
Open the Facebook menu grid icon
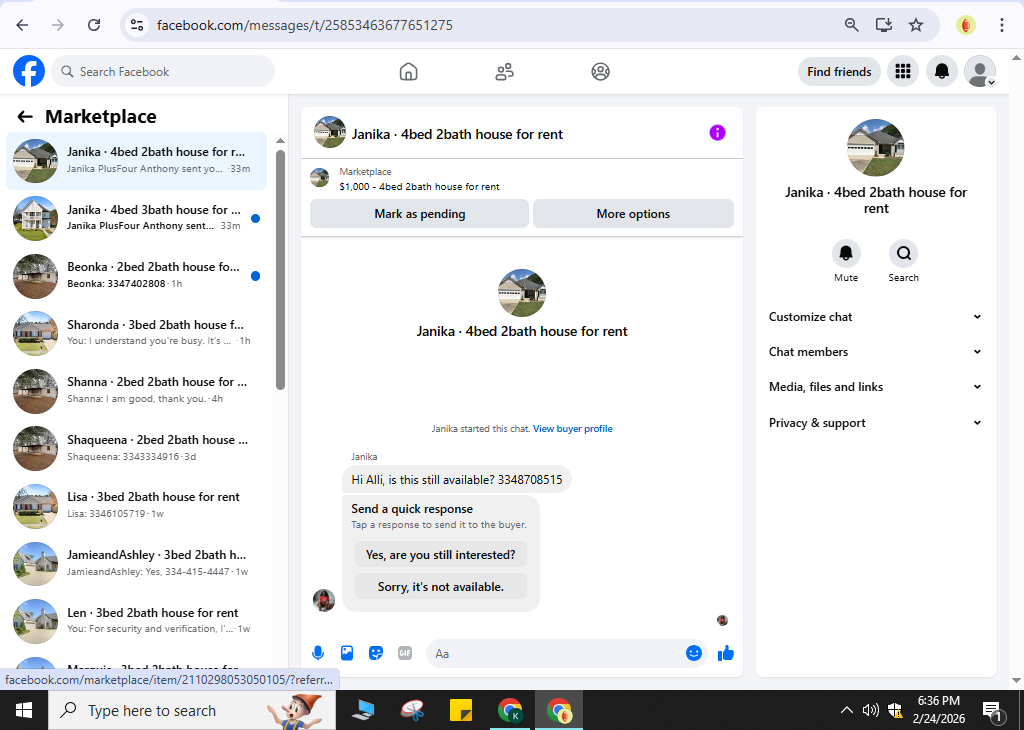click(x=903, y=71)
